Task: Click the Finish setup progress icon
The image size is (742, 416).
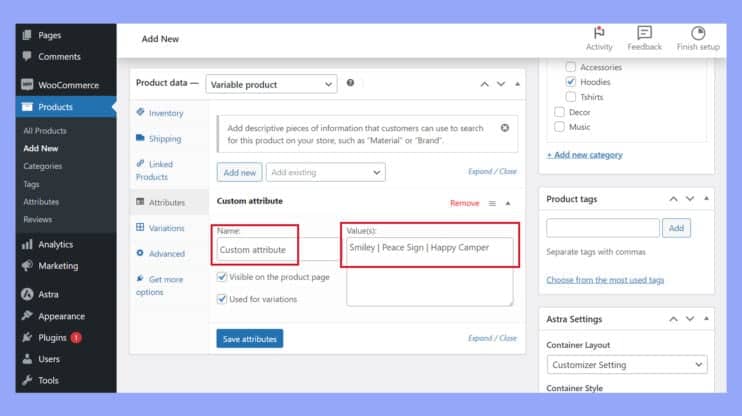Action: (698, 33)
